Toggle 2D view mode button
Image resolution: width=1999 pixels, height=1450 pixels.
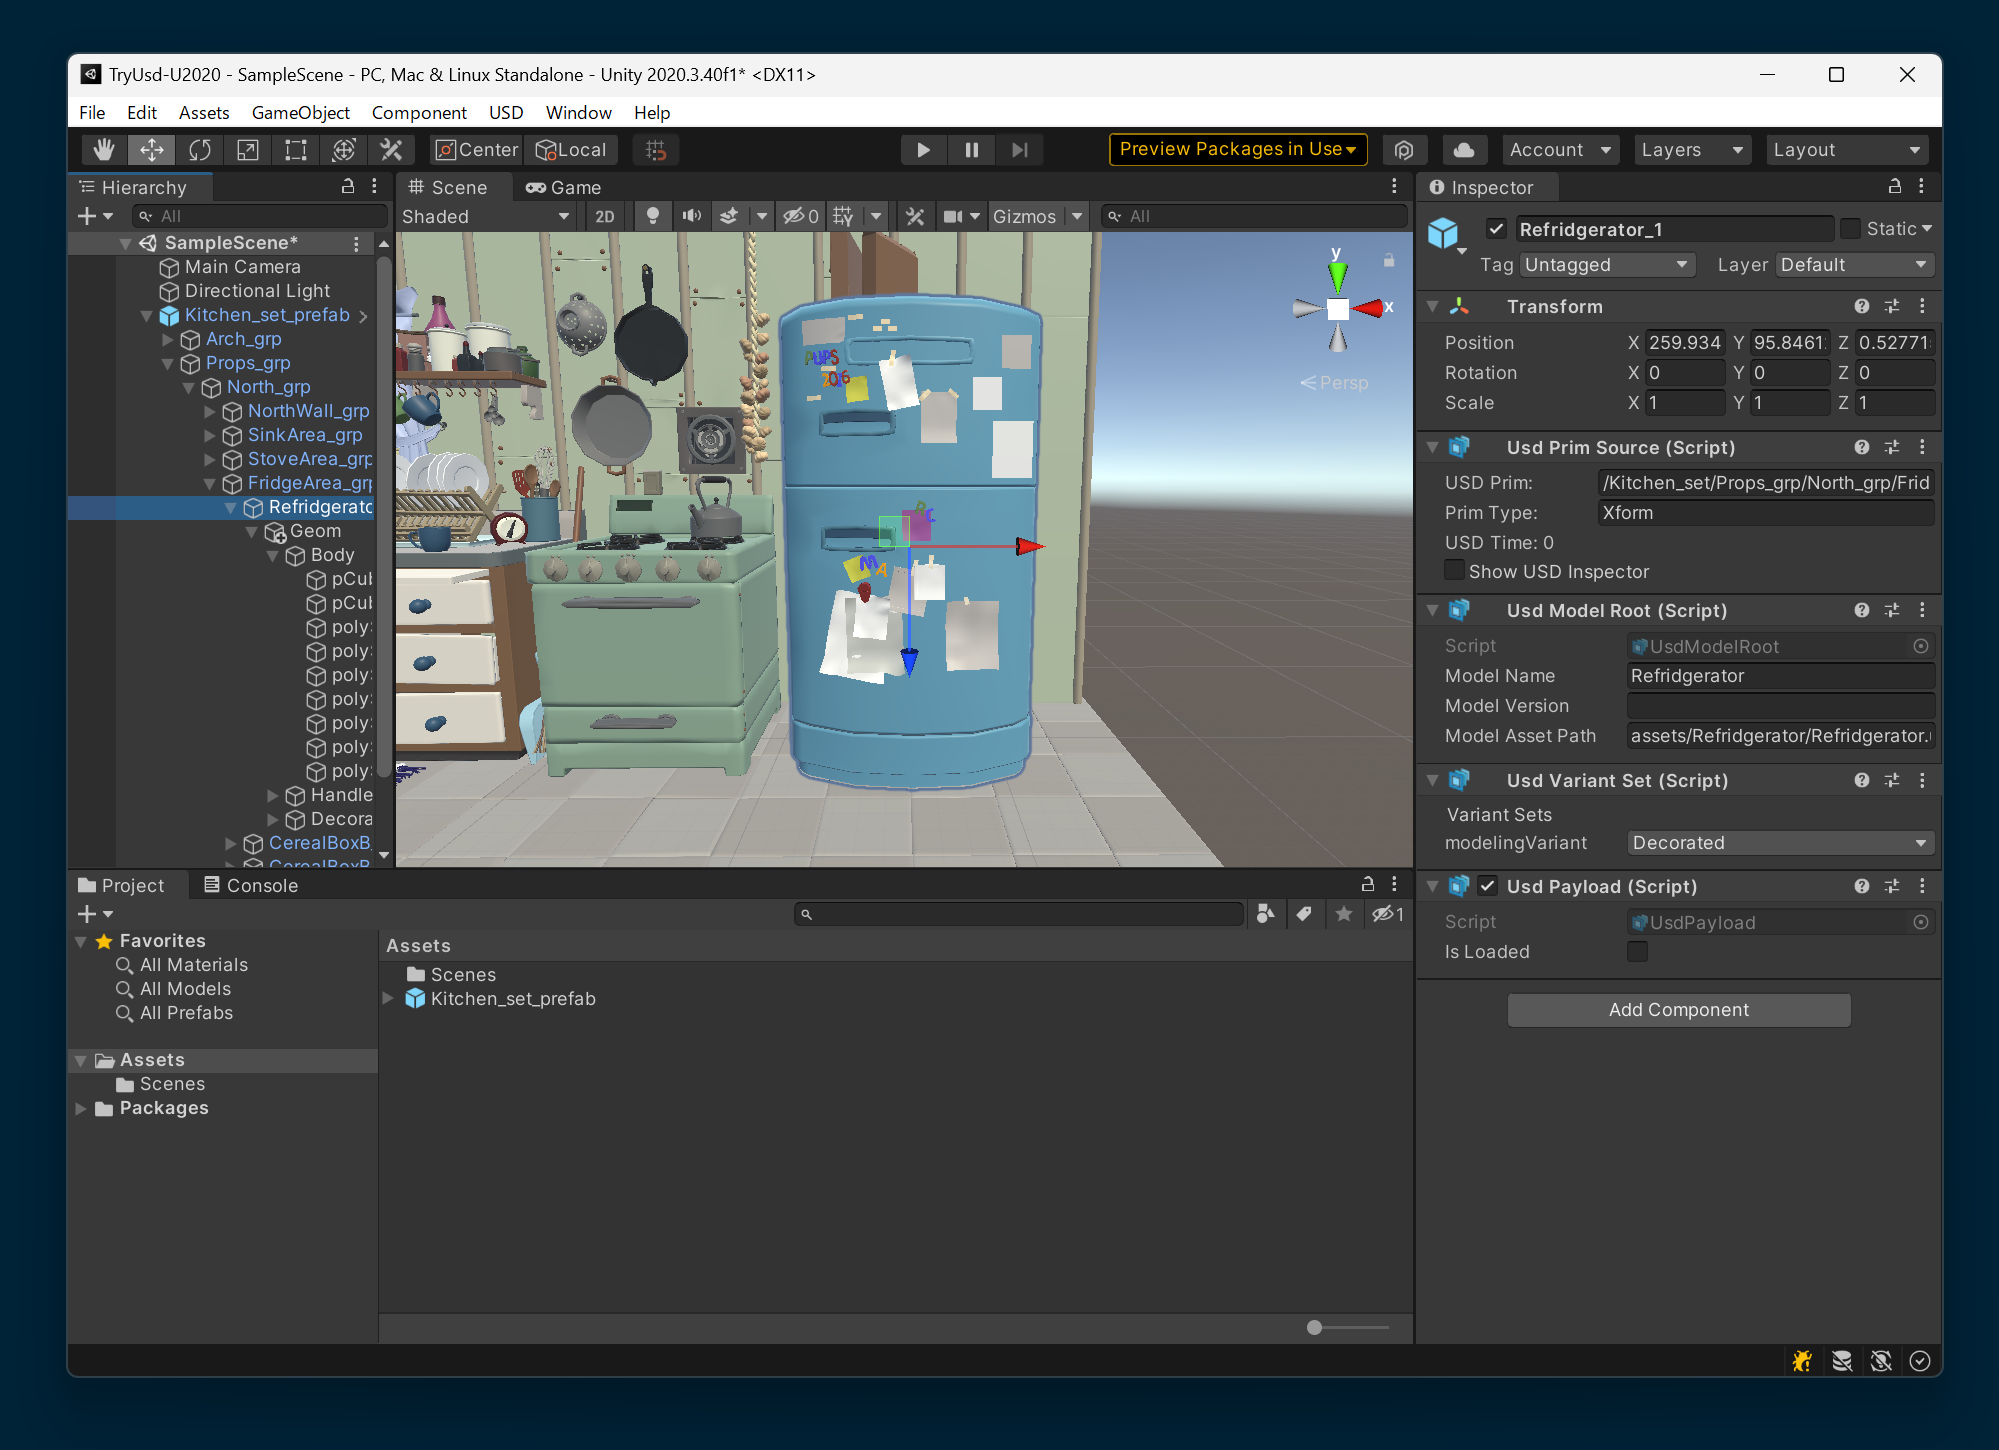[x=605, y=216]
